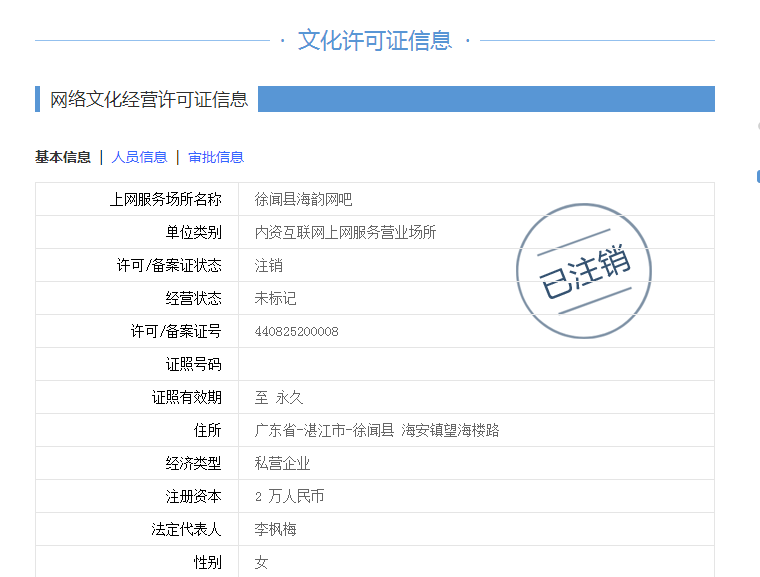The width and height of the screenshot is (760, 577).
Task: Click the 至 永久 validity value
Action: click(x=279, y=398)
